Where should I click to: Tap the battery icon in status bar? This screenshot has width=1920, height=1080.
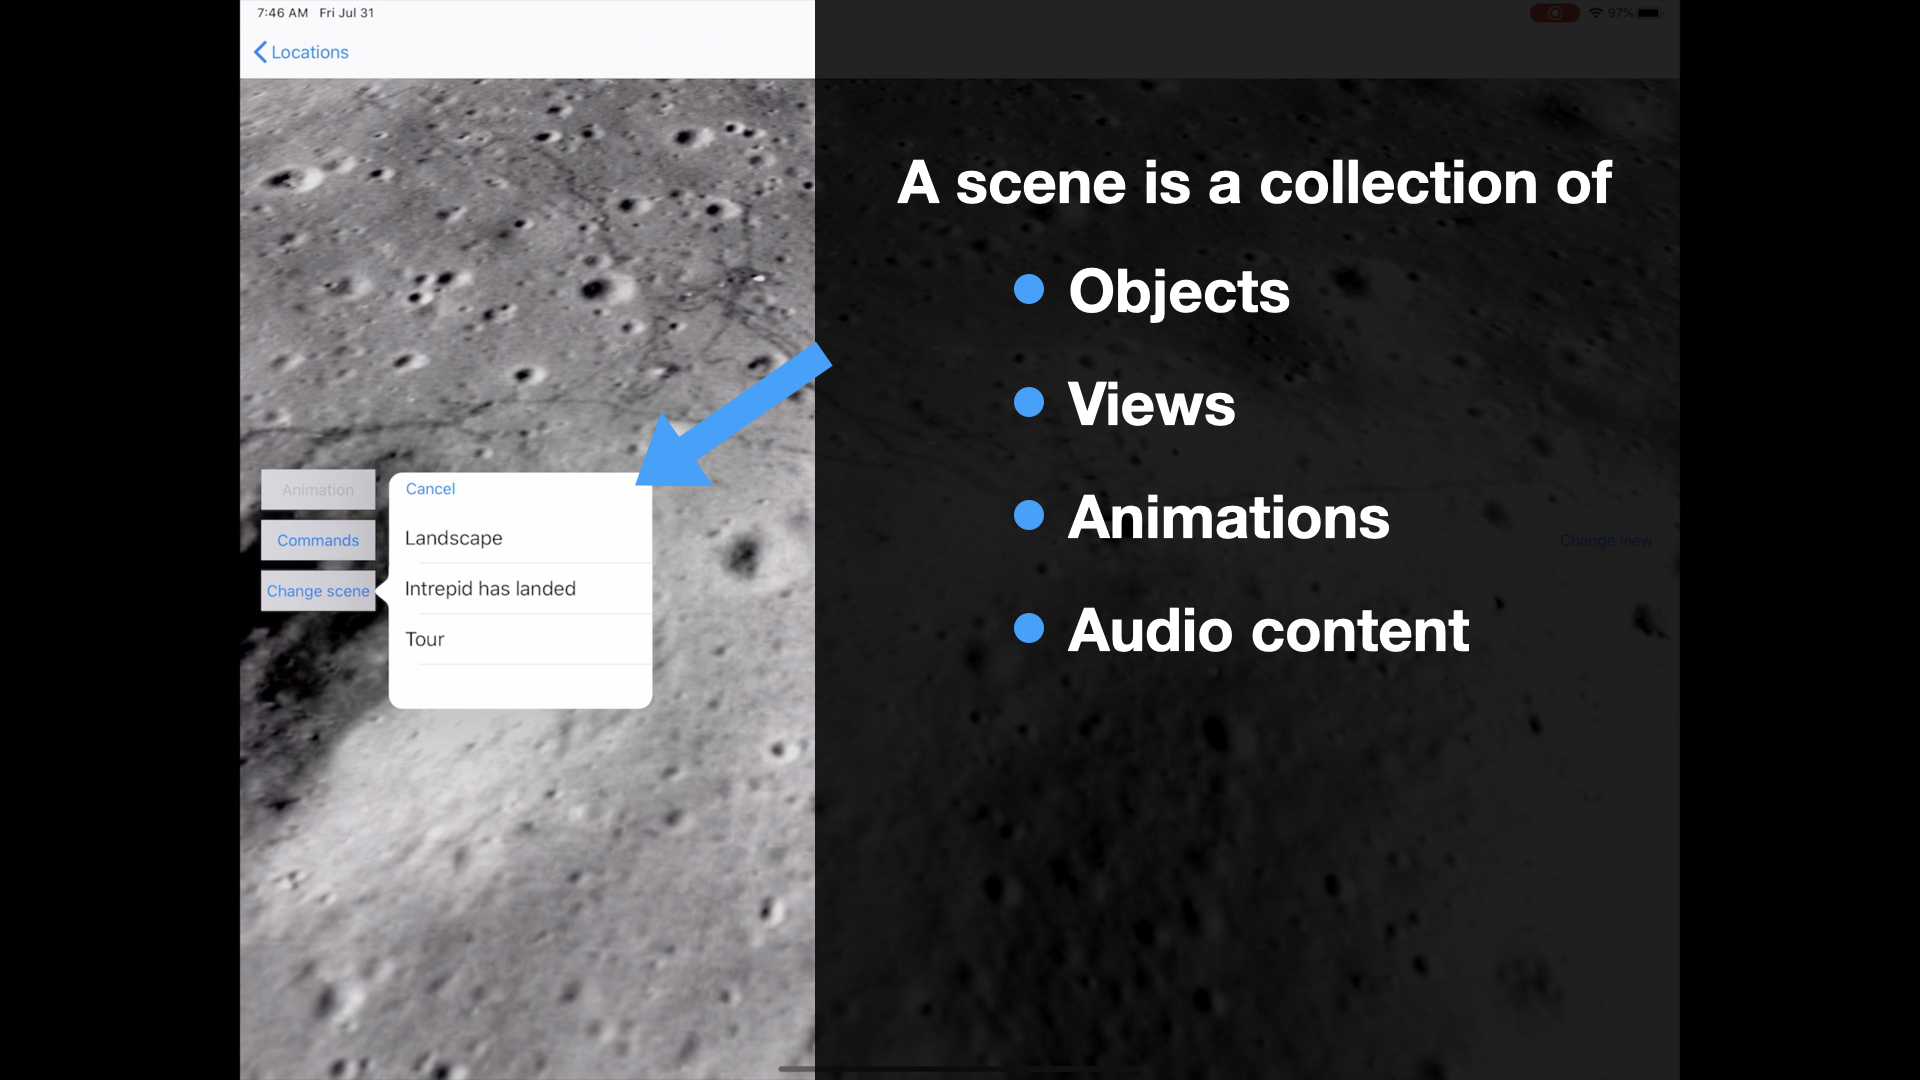tap(1649, 13)
